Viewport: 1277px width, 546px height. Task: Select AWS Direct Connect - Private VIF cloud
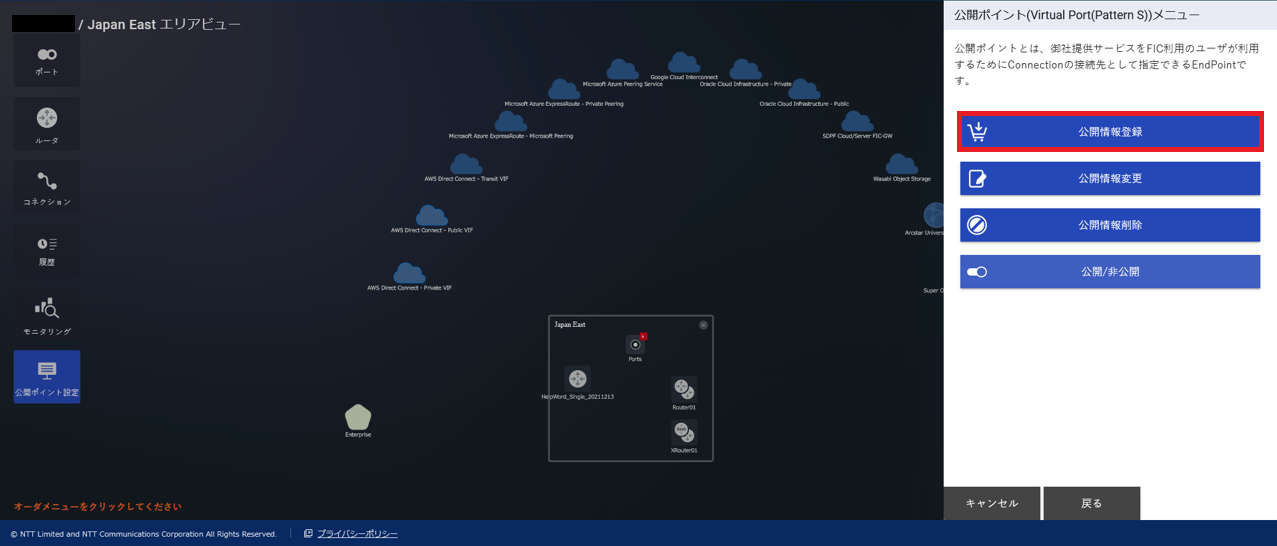[409, 273]
